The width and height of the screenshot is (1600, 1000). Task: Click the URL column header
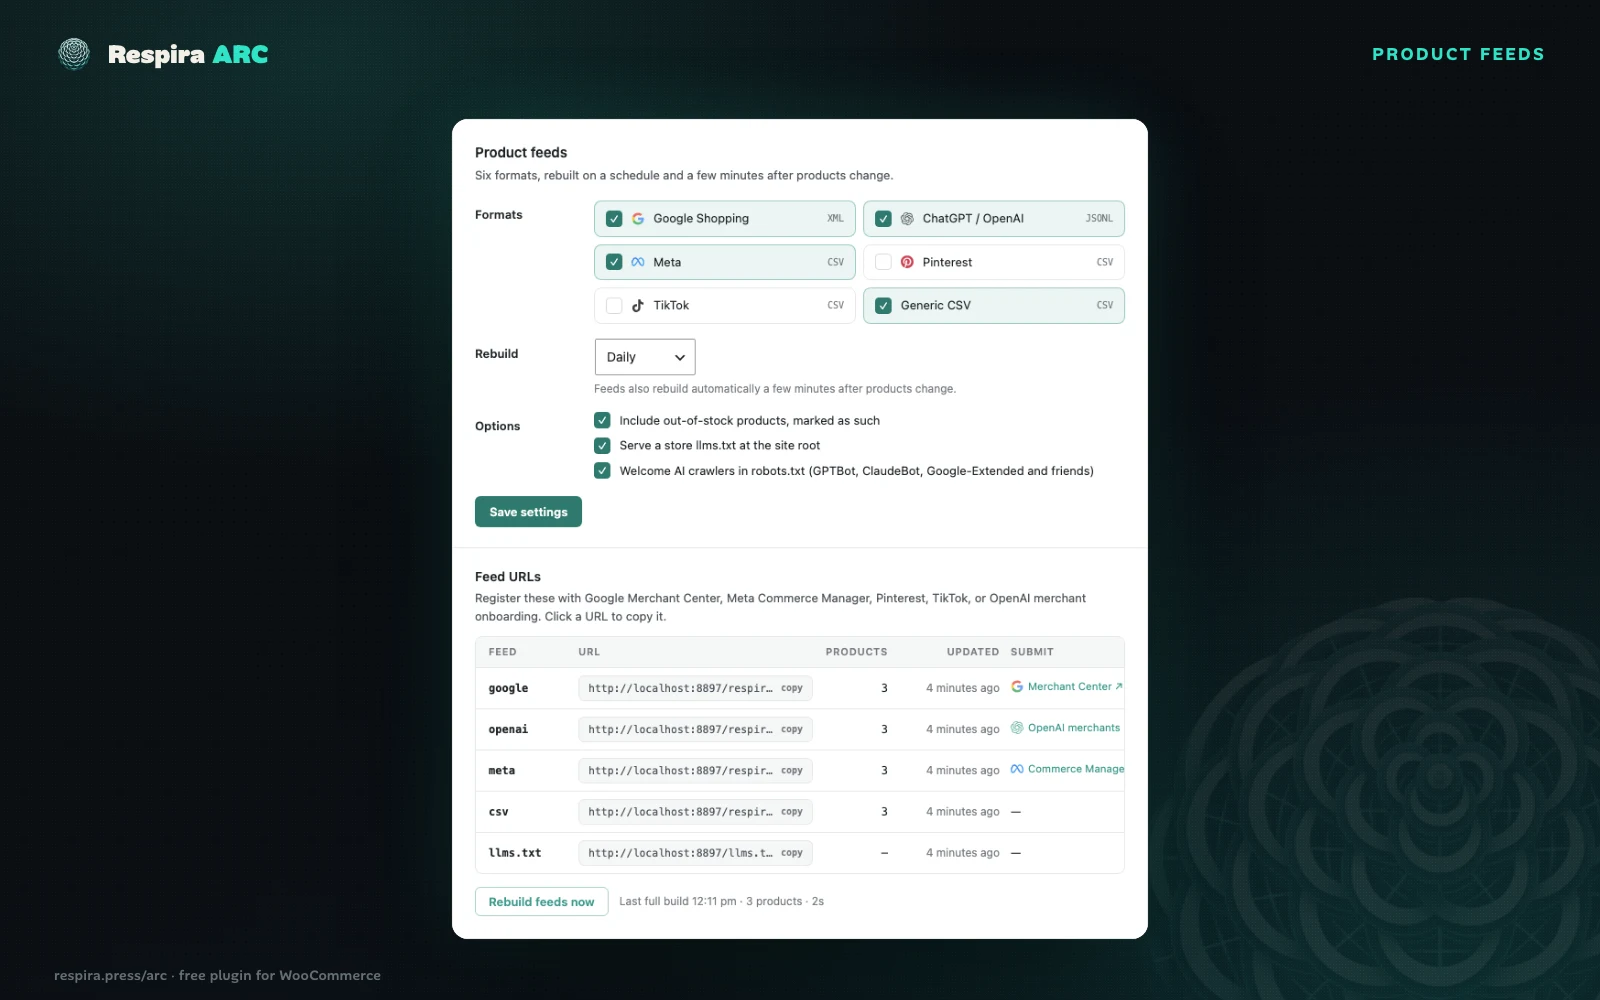click(x=589, y=652)
